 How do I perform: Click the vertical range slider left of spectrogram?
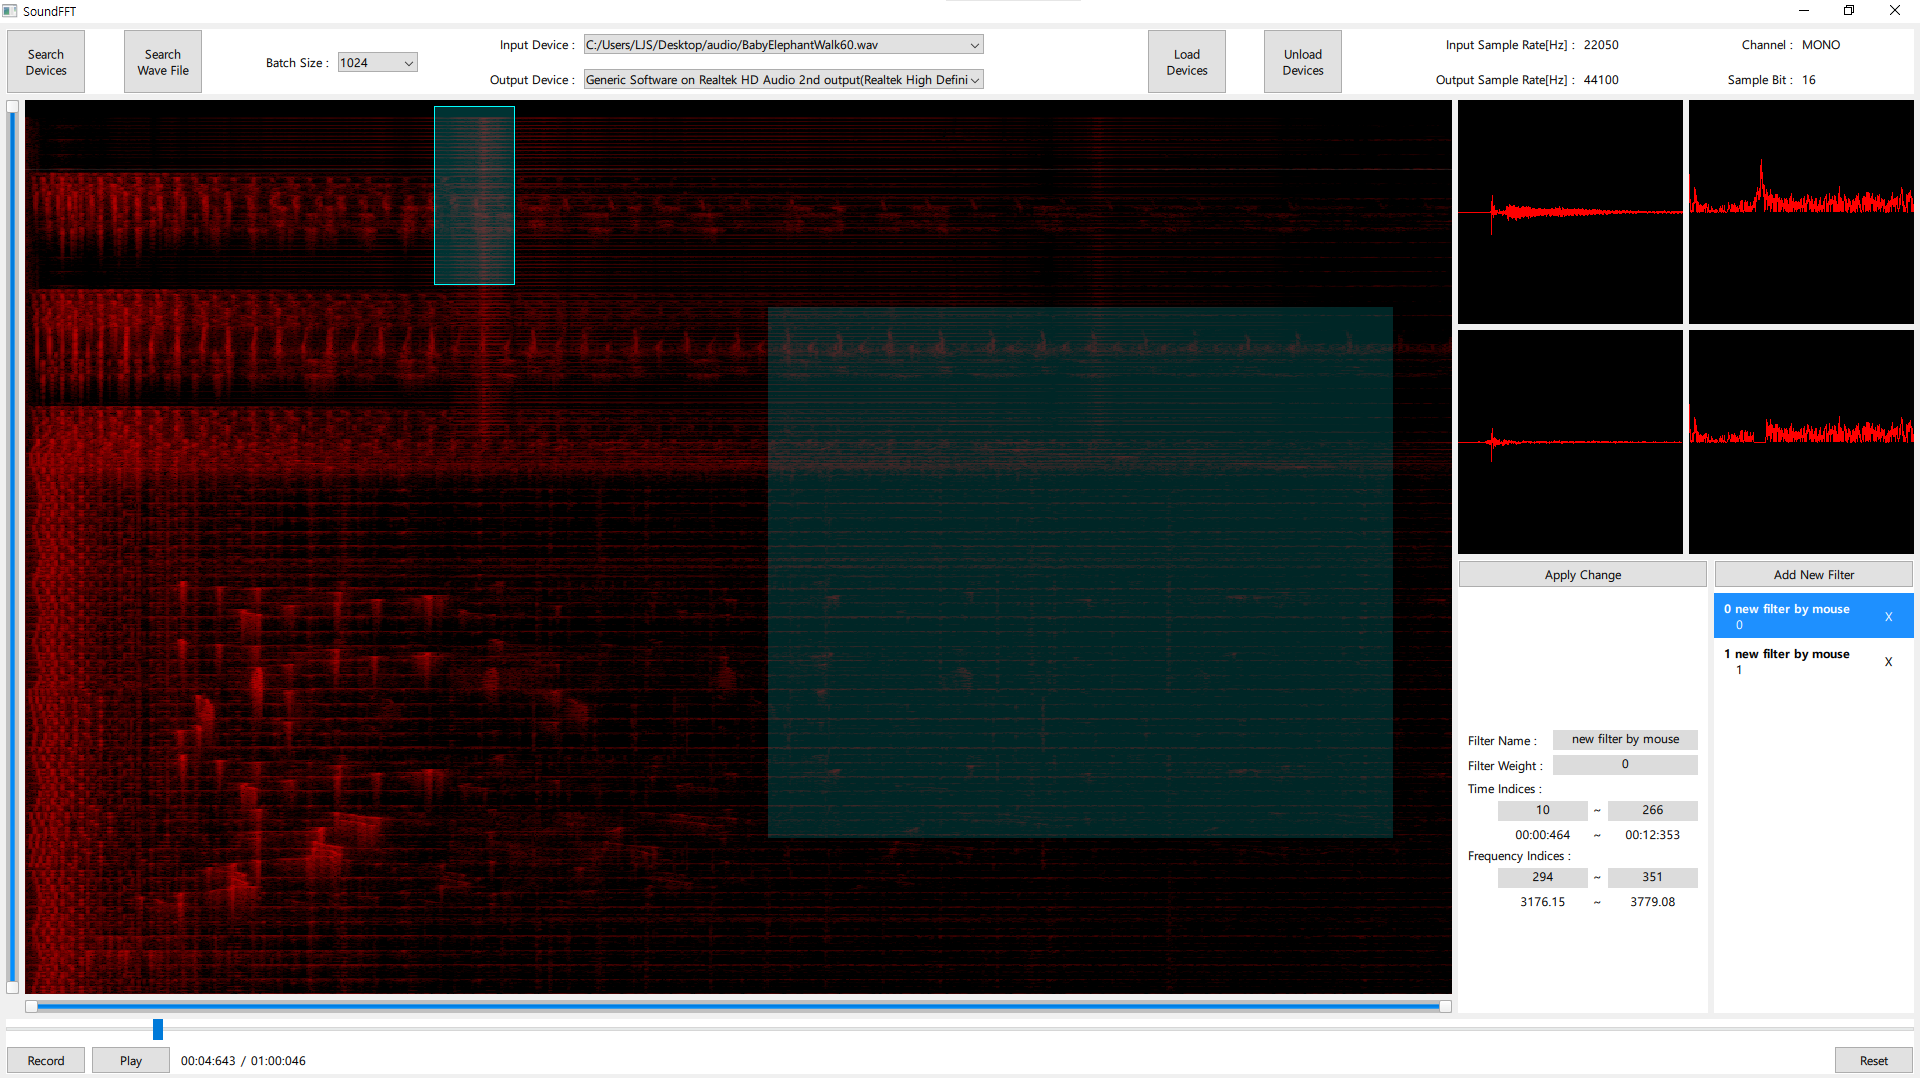click(x=12, y=547)
